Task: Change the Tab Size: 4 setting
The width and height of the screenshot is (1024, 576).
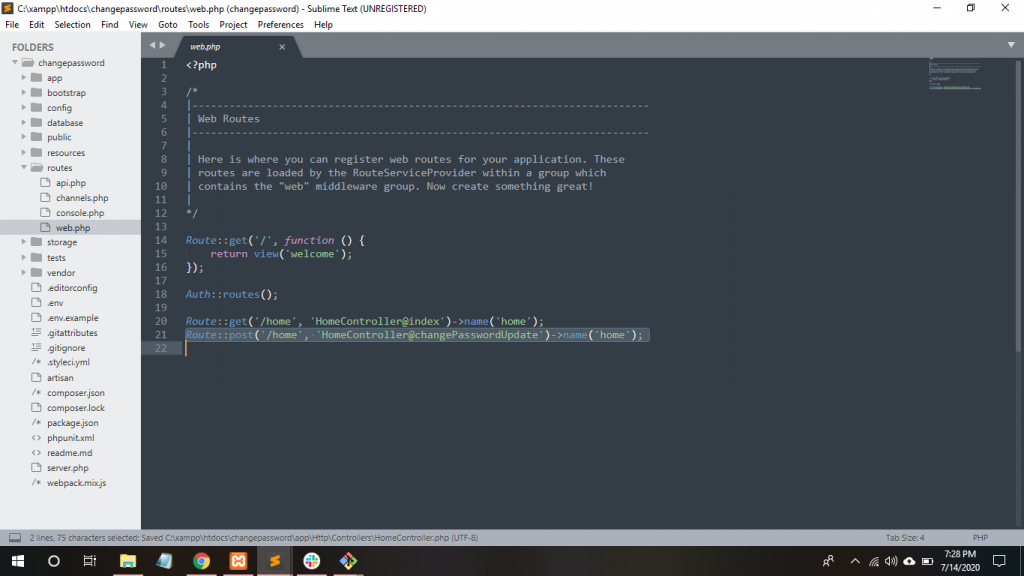Action: [905, 537]
